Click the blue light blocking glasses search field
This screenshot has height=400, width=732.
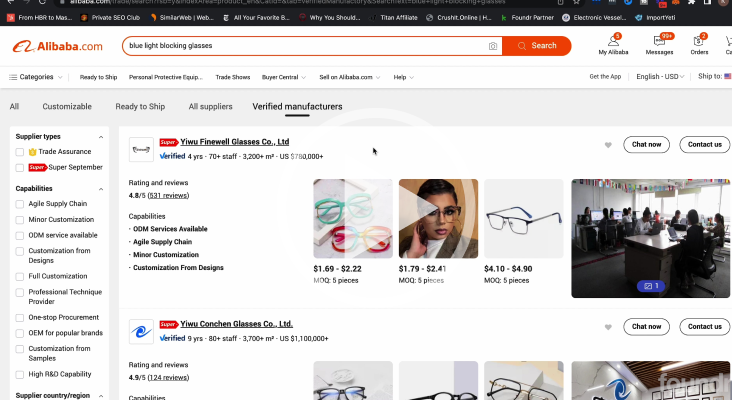[300, 46]
